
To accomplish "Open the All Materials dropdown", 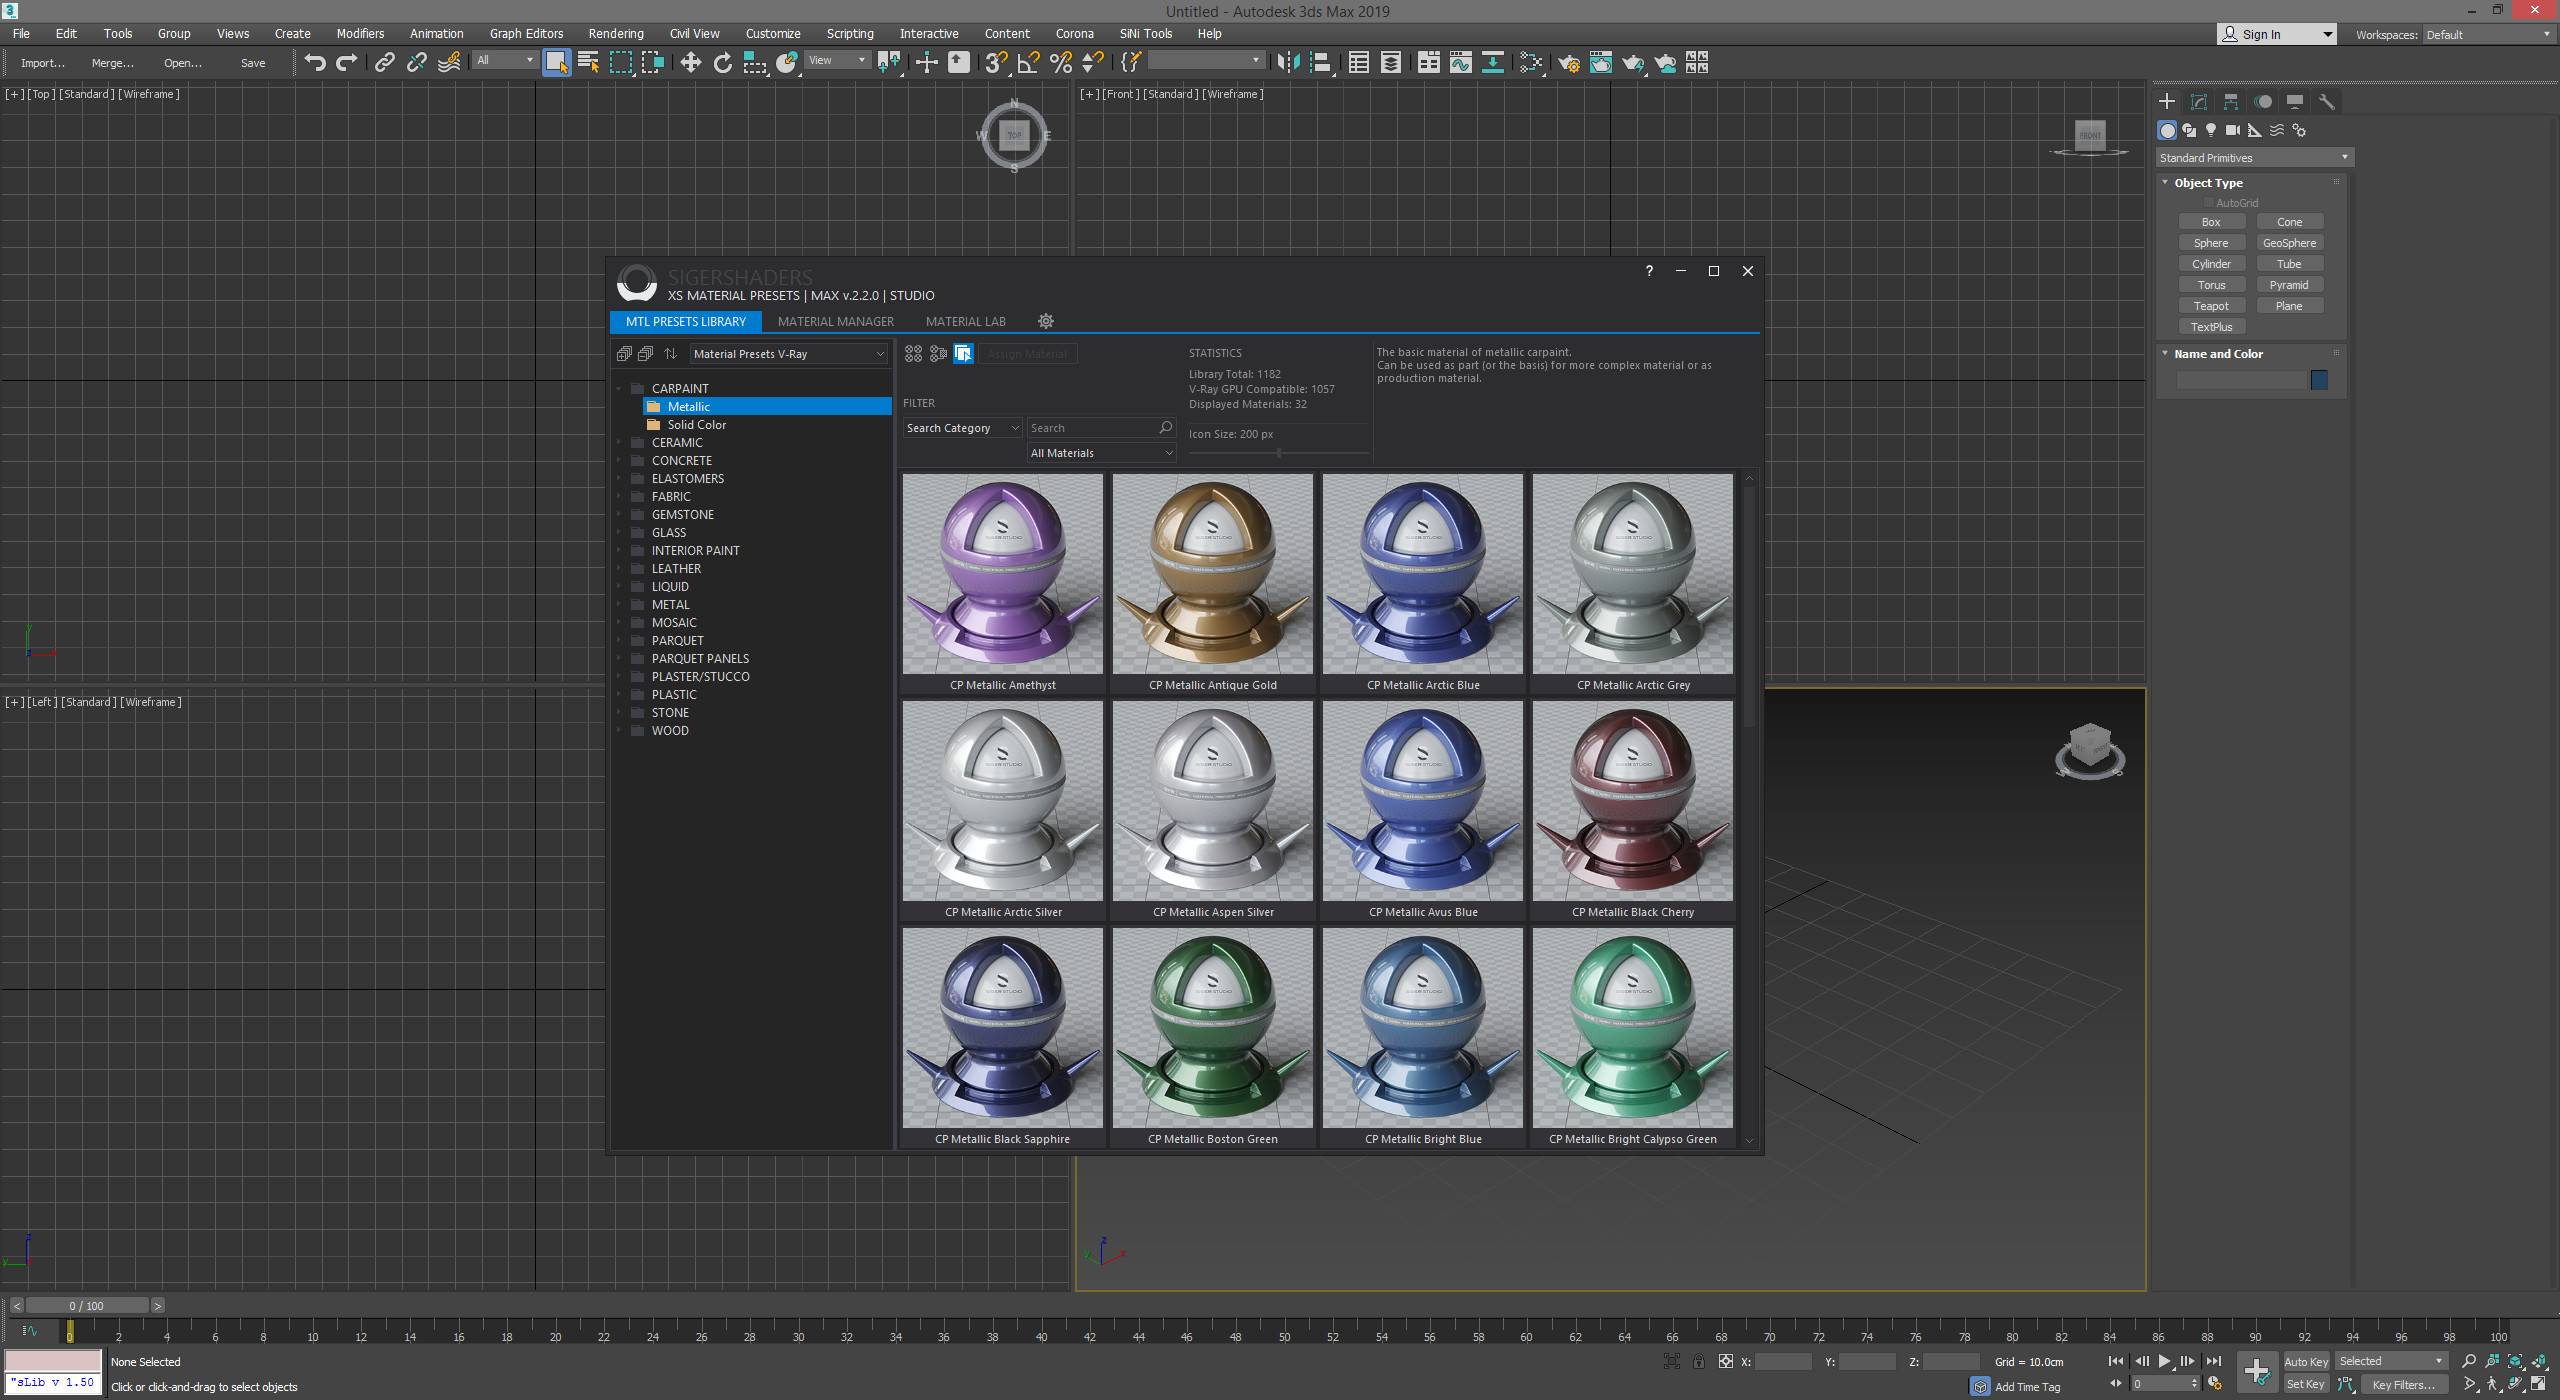I will tap(1101, 453).
